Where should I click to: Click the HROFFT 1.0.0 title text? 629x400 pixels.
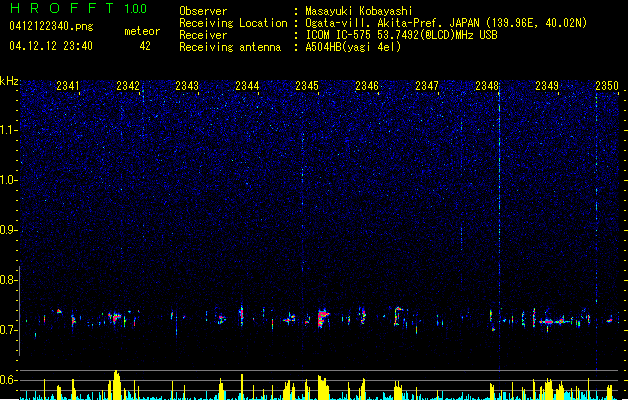point(79,8)
